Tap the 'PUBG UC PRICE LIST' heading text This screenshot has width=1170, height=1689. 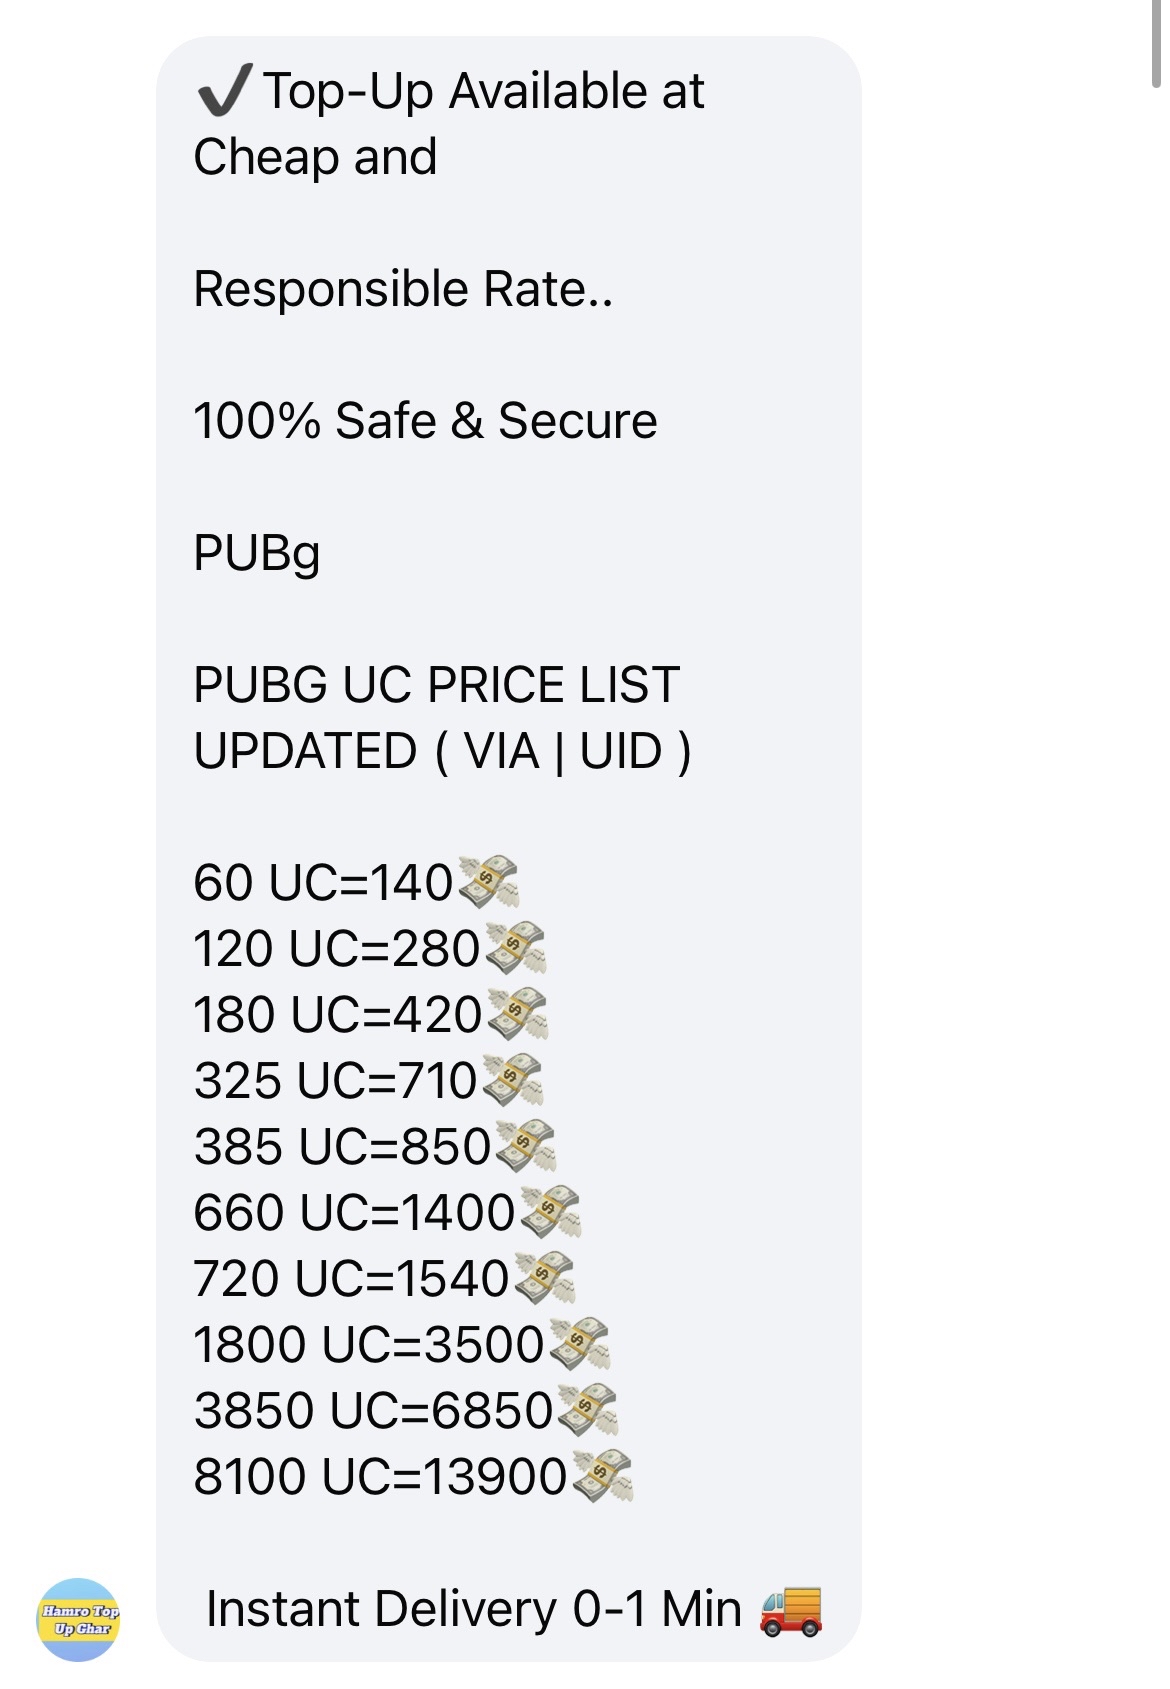coord(437,685)
